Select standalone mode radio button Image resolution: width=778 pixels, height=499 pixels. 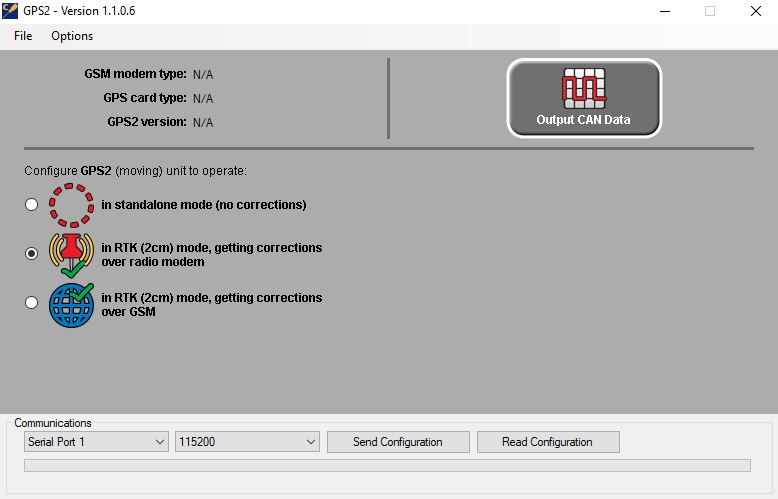(x=32, y=205)
